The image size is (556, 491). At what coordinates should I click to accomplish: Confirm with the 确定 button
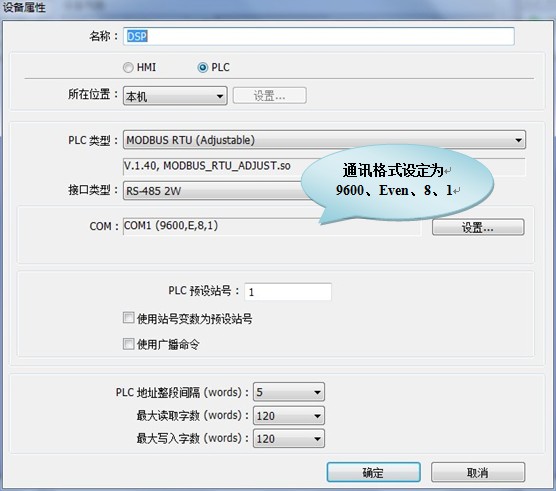373,472
